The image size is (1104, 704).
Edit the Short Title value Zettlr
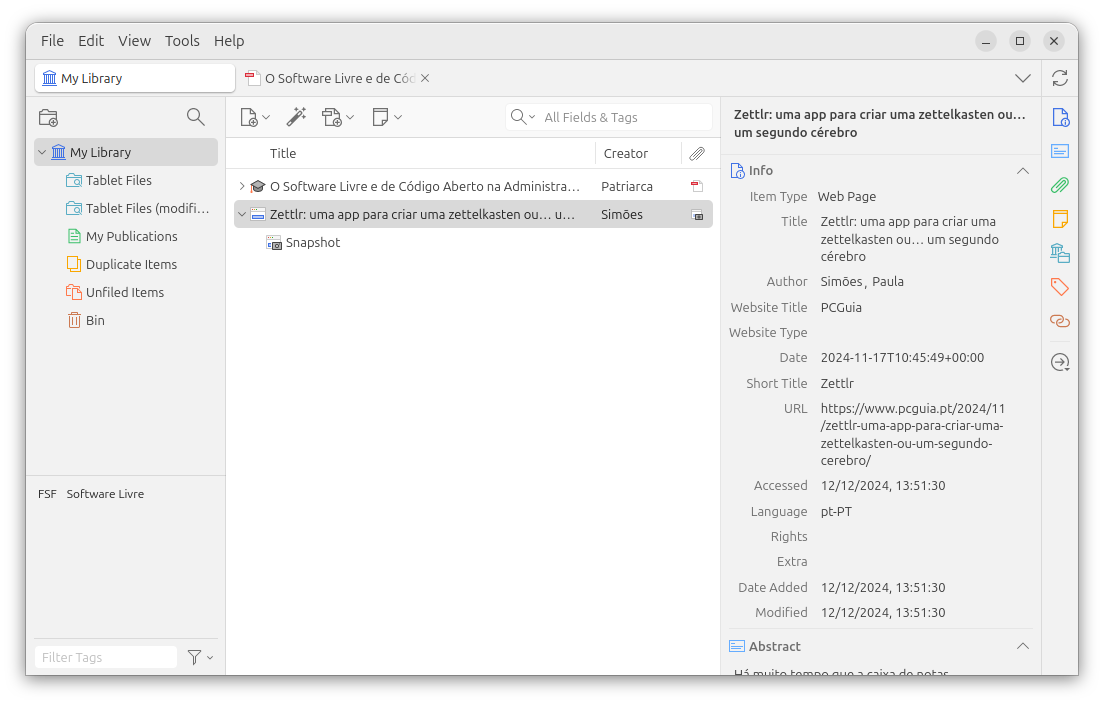(836, 383)
